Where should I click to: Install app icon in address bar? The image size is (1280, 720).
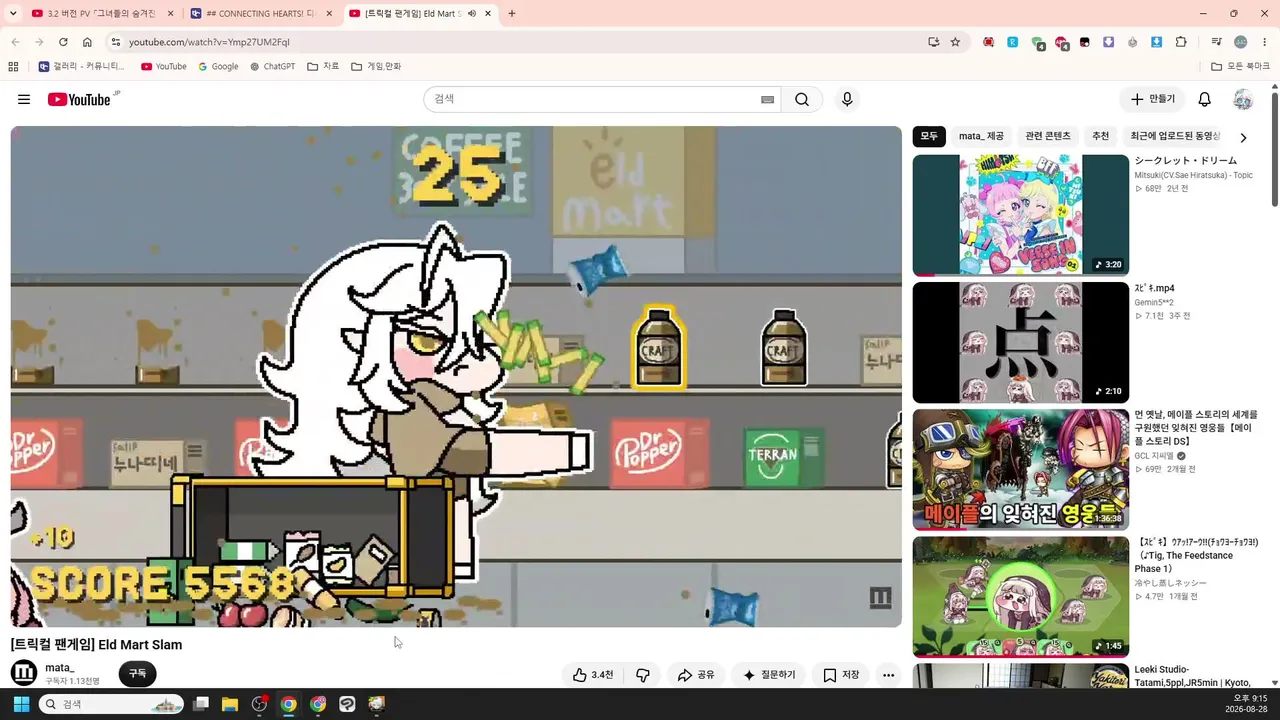(933, 42)
